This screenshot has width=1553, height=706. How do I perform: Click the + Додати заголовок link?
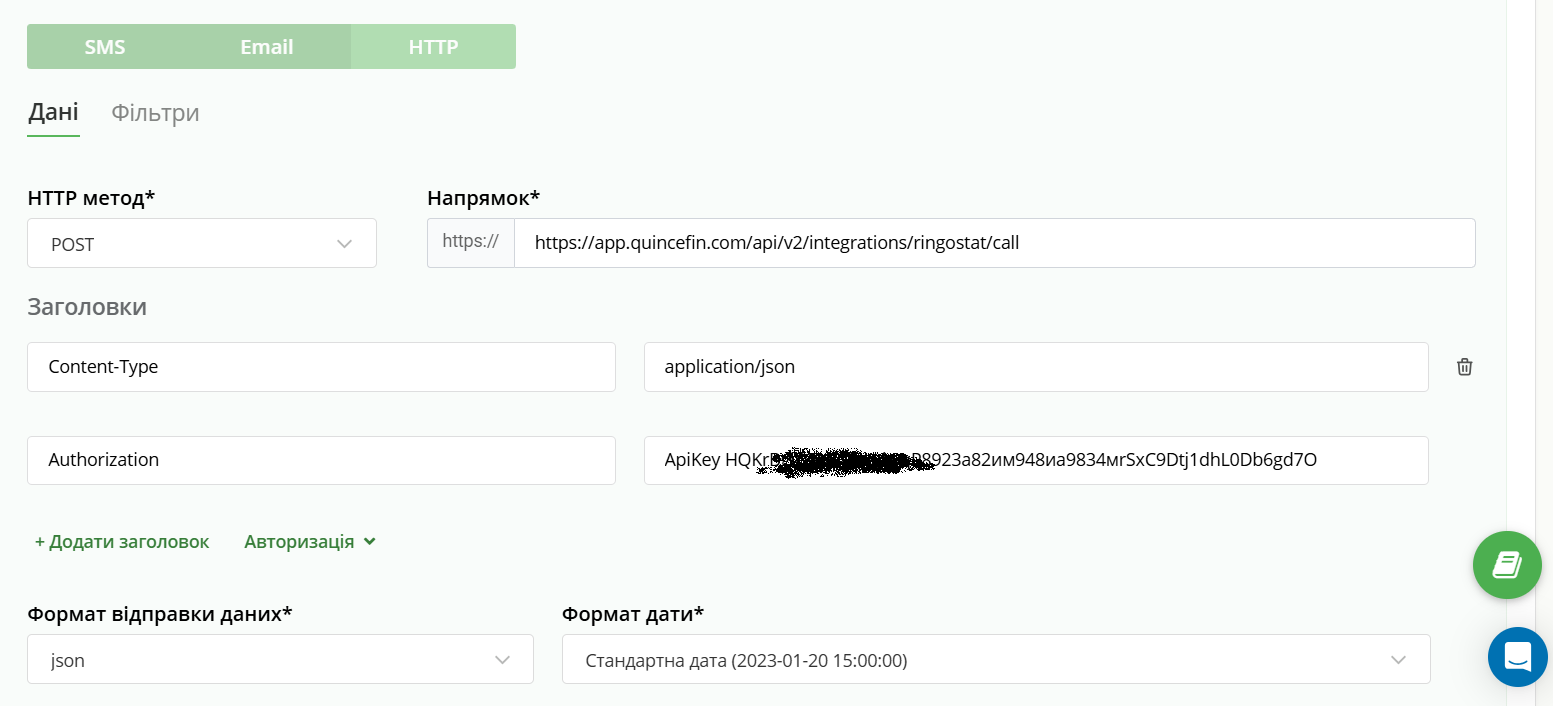click(x=122, y=542)
